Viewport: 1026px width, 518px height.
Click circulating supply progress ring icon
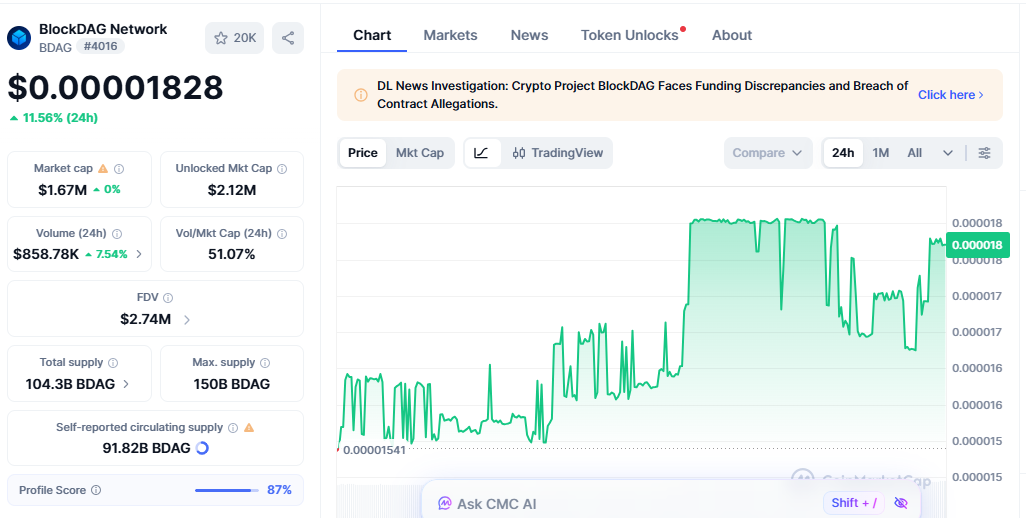coord(202,448)
